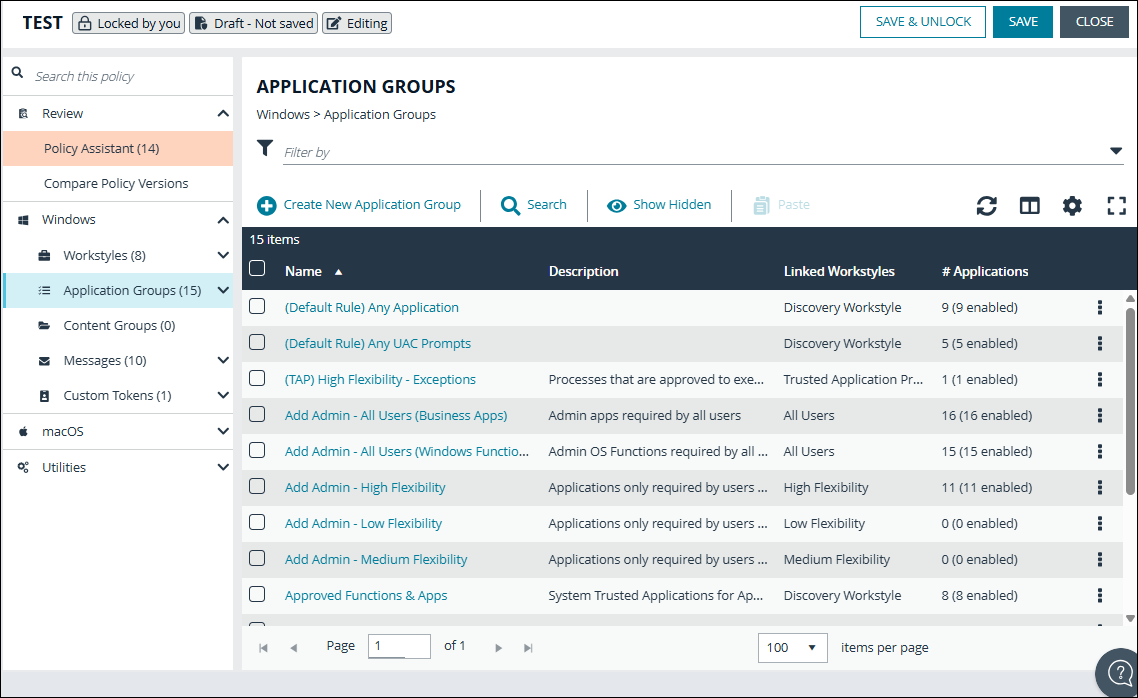Viewport: 1138px width, 698px height.
Task: Check the Add Admin - High Flexibility row checkbox
Action: (x=257, y=487)
